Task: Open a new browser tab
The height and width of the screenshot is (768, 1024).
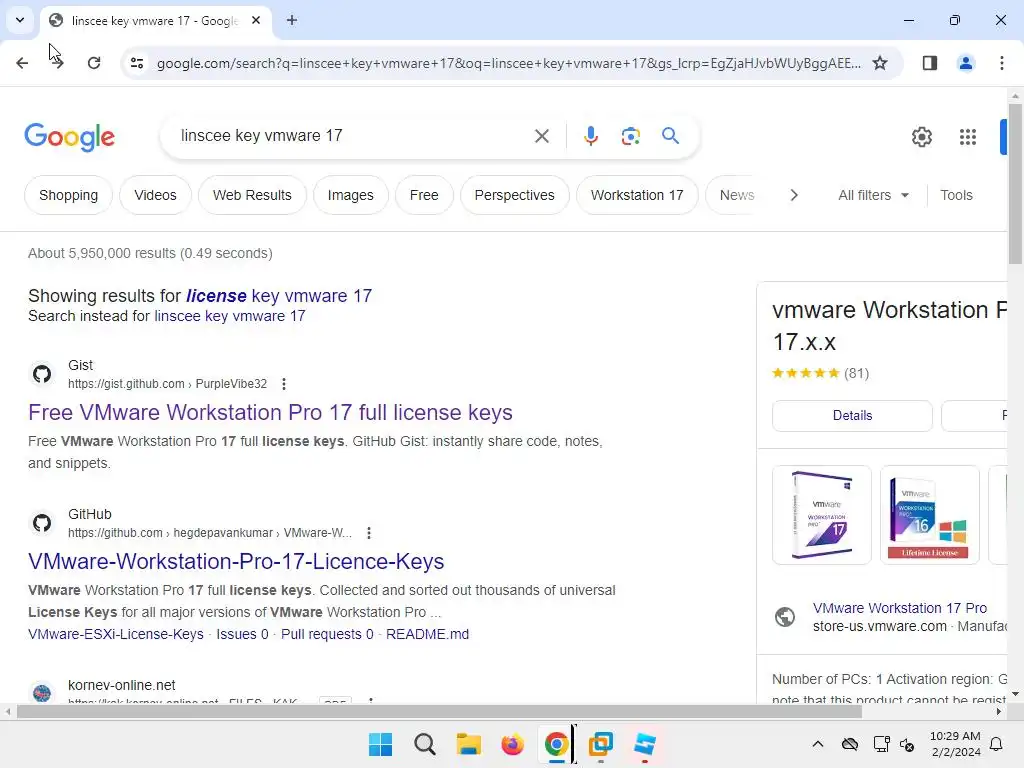Action: click(292, 20)
